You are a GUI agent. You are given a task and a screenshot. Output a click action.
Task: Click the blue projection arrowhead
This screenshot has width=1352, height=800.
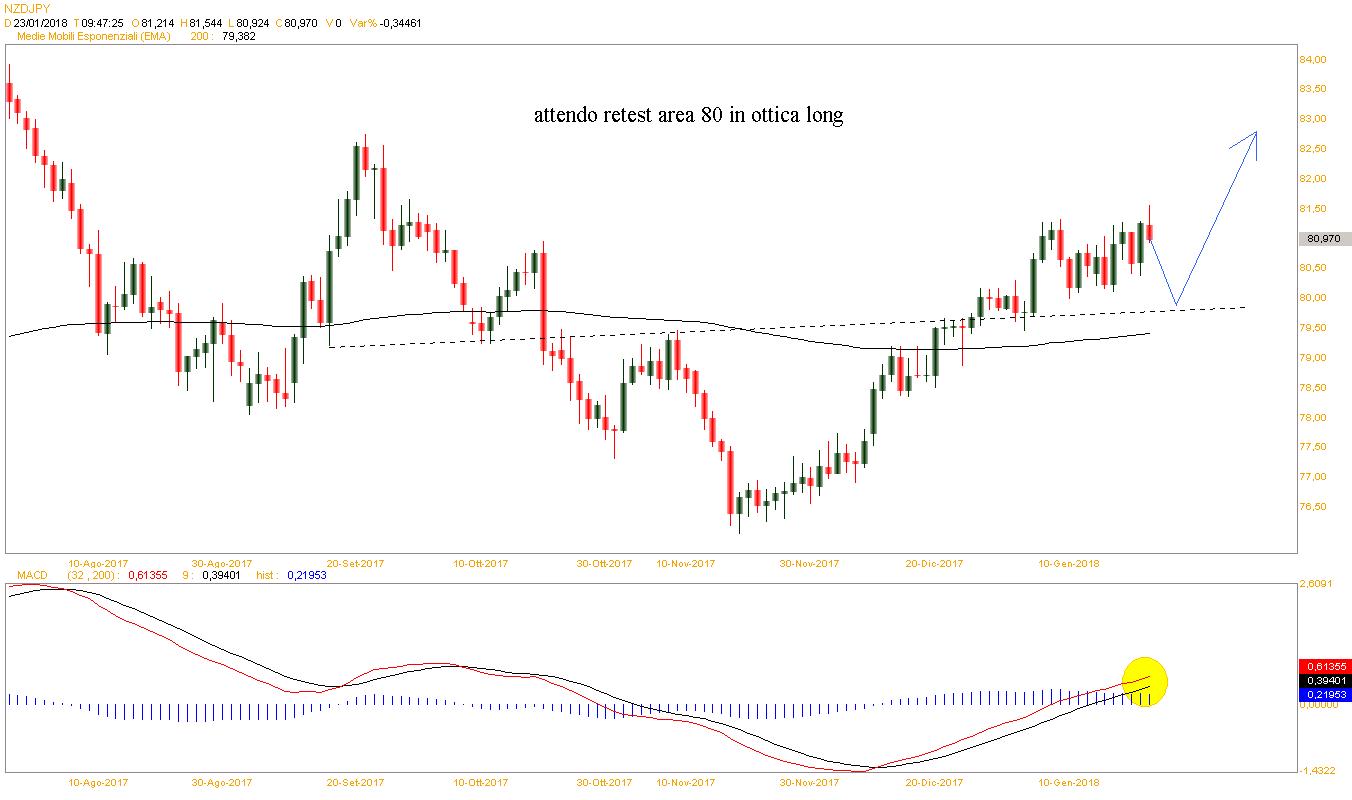click(x=1250, y=138)
